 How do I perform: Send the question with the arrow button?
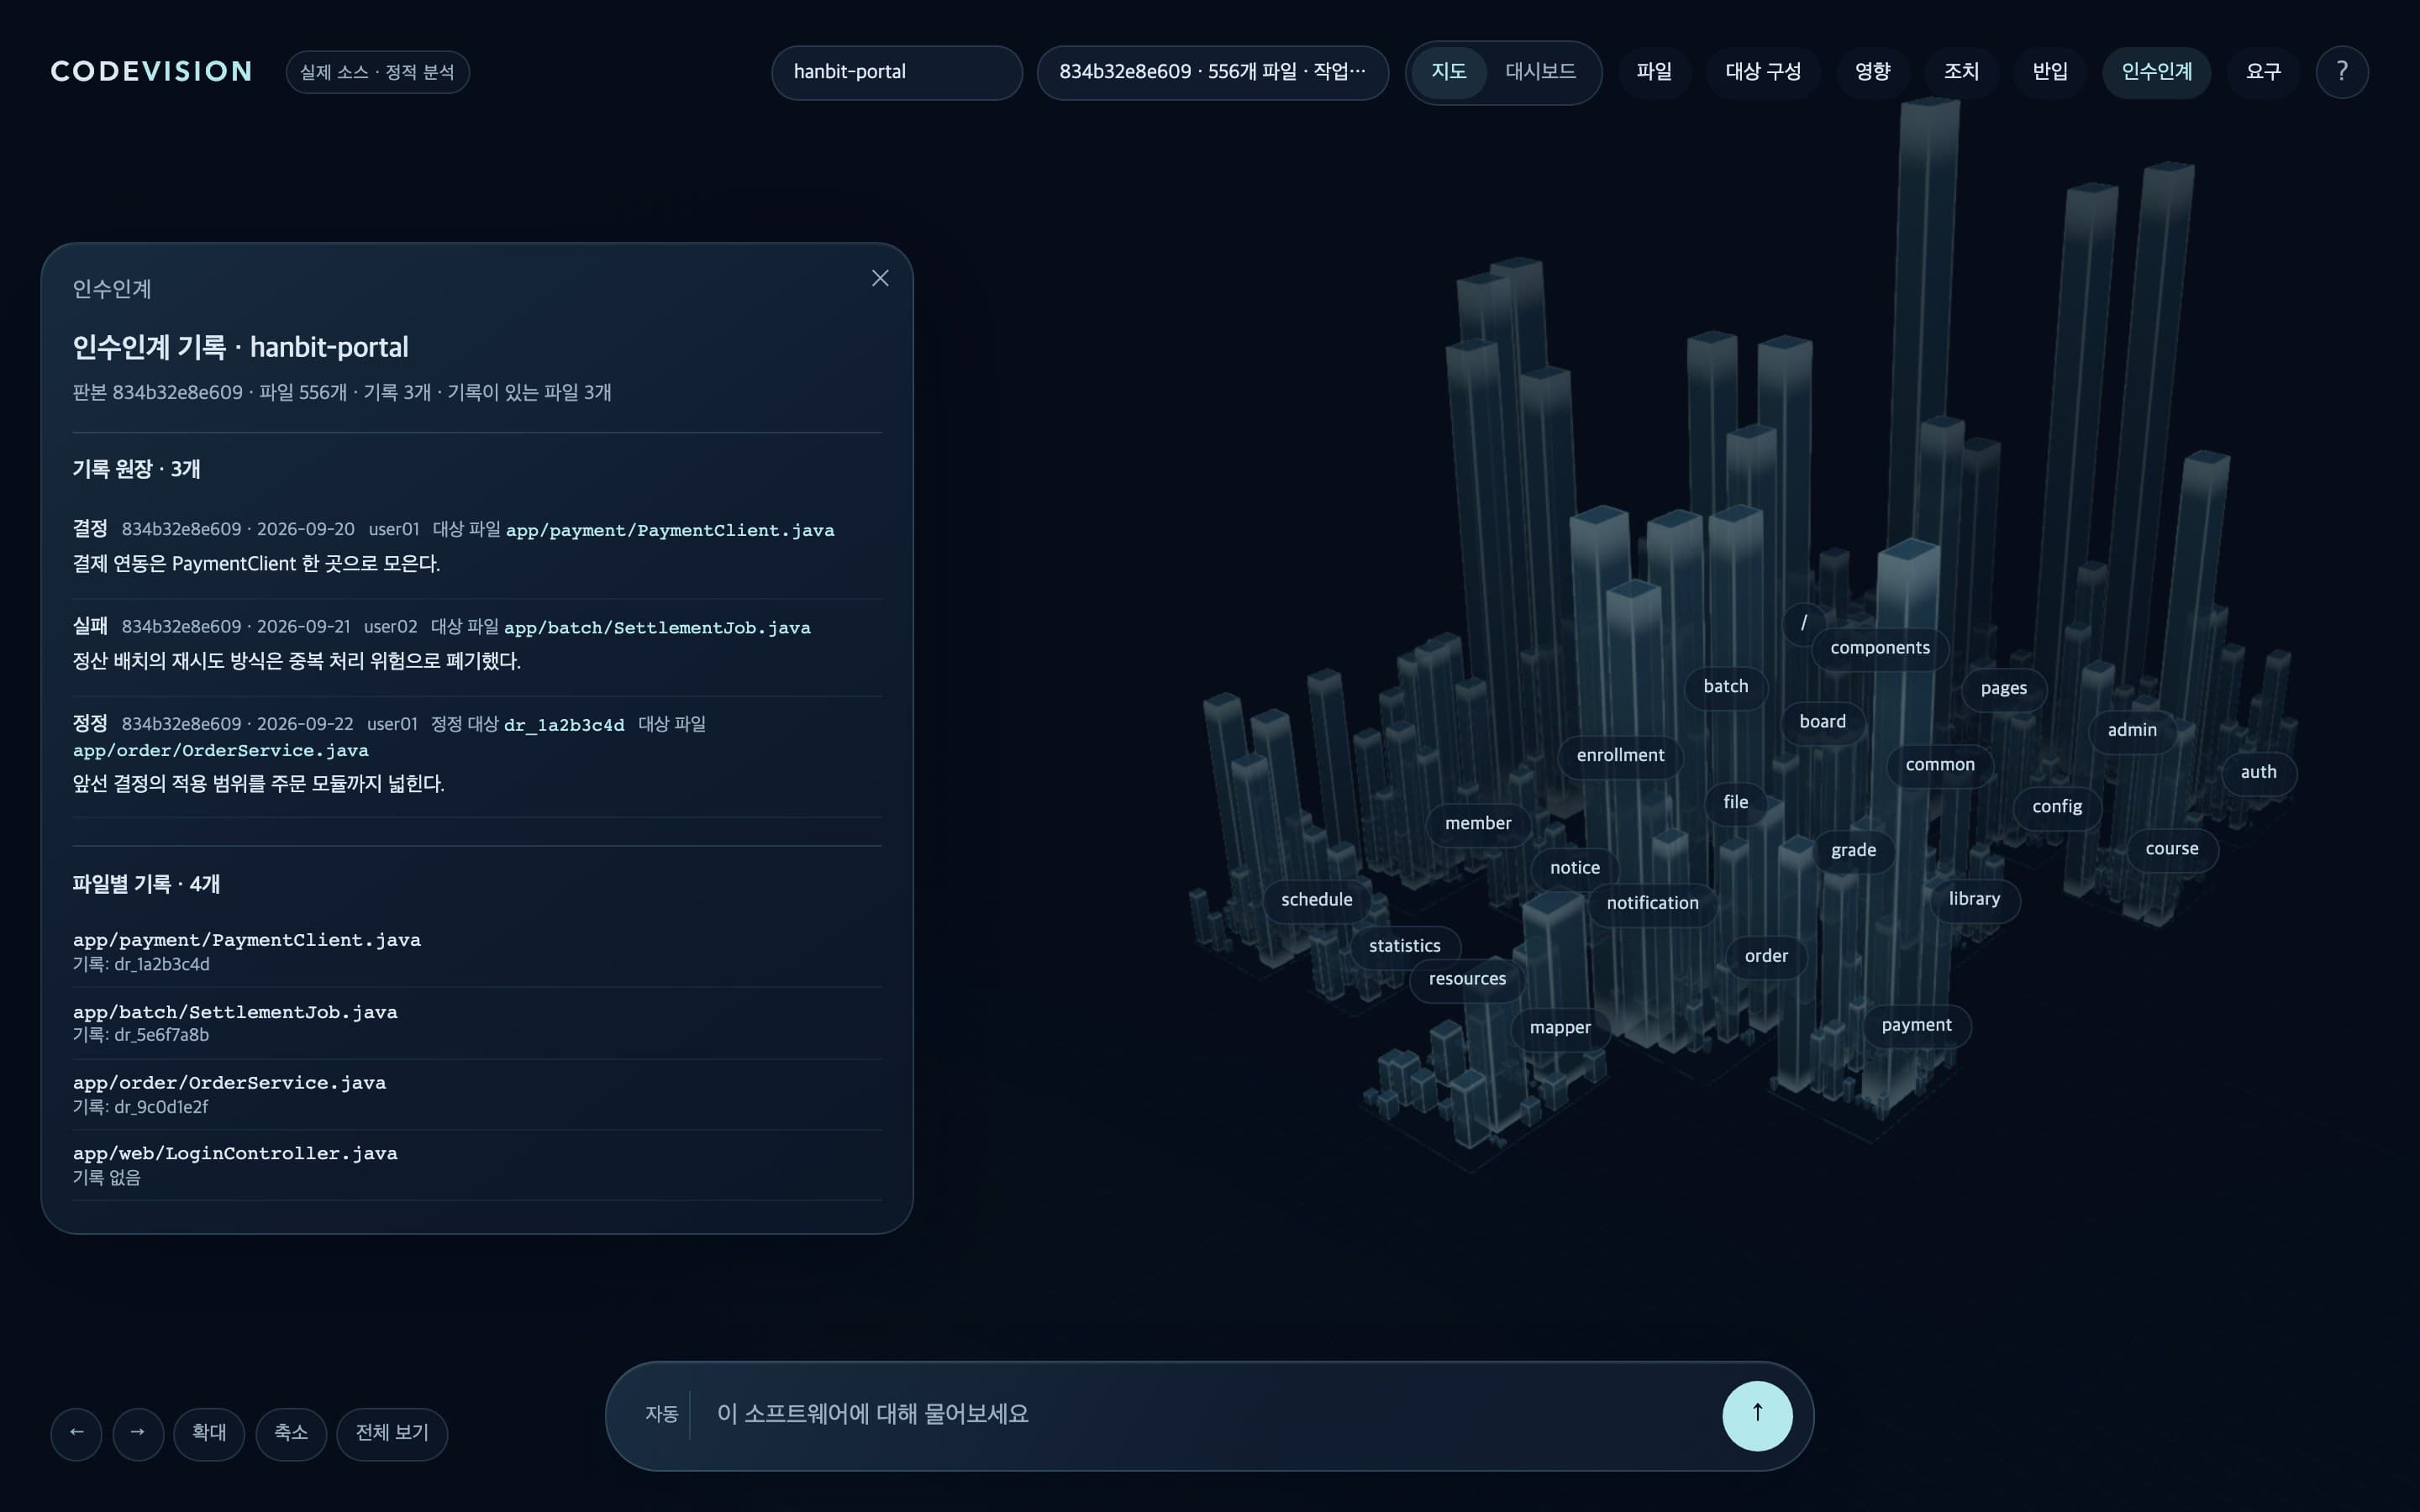point(1757,1415)
